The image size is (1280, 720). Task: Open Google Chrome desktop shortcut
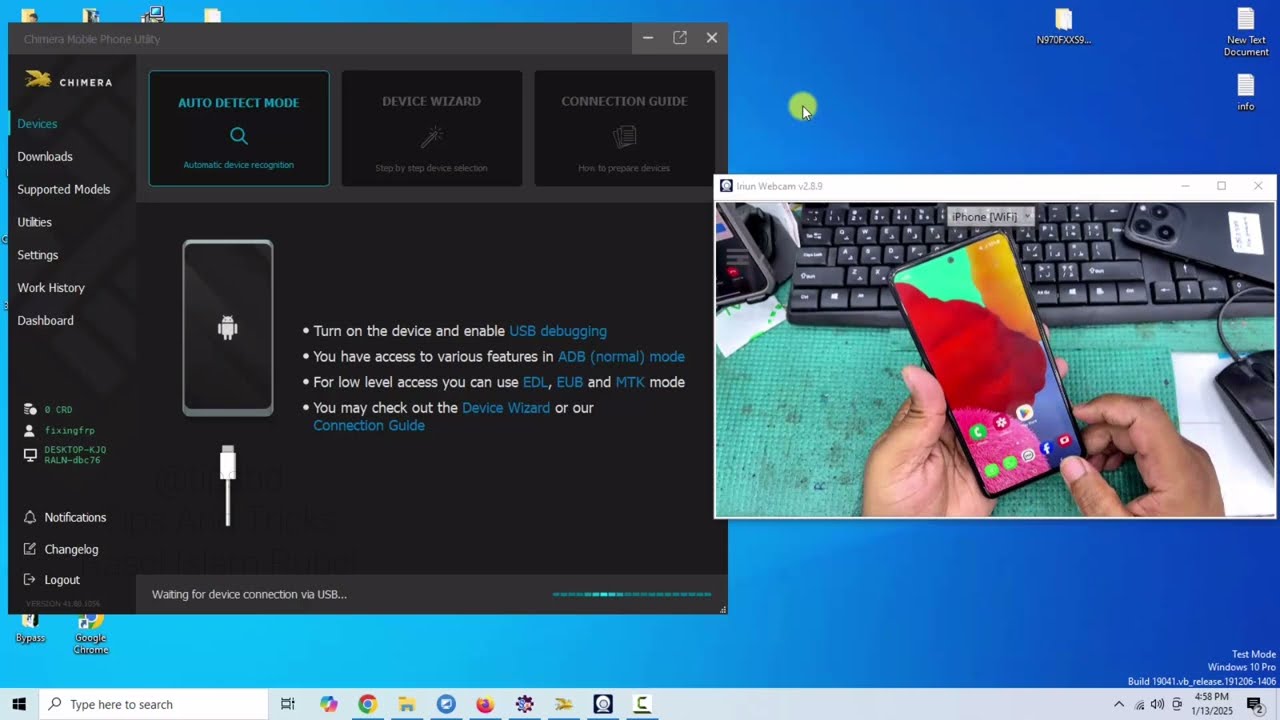[x=90, y=634]
